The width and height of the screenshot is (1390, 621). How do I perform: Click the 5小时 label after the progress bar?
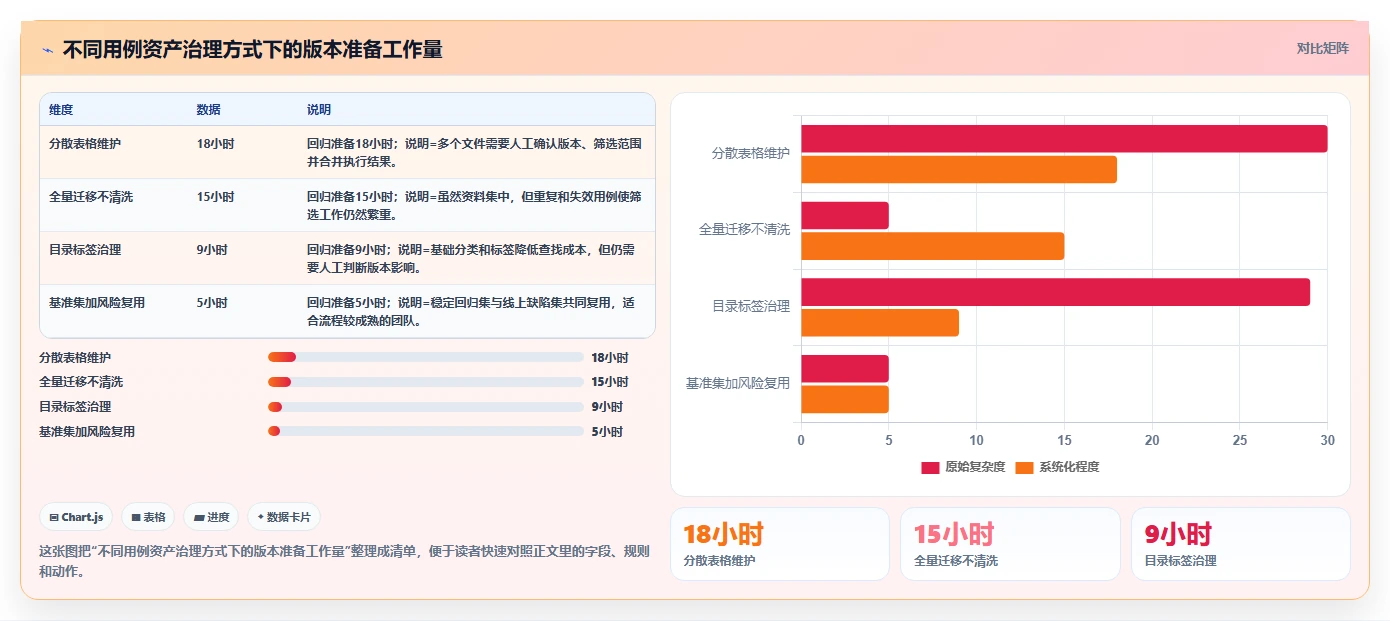tap(607, 431)
